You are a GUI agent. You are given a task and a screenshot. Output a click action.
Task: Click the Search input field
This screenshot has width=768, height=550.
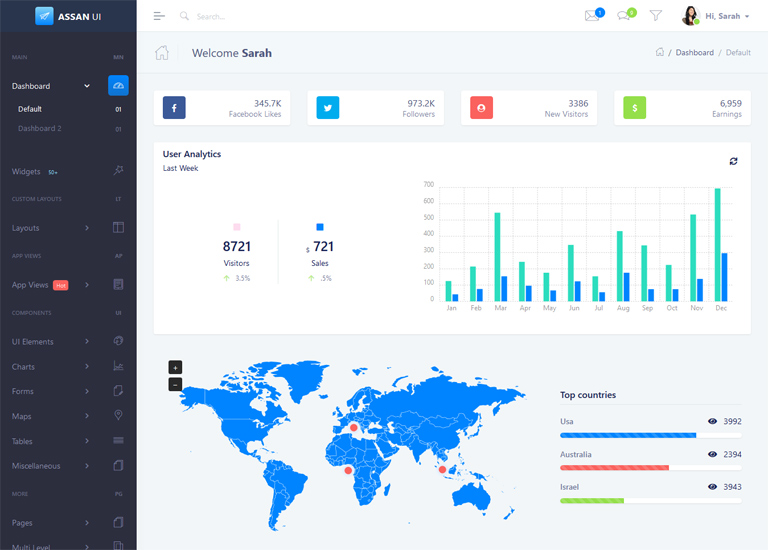[260, 17]
